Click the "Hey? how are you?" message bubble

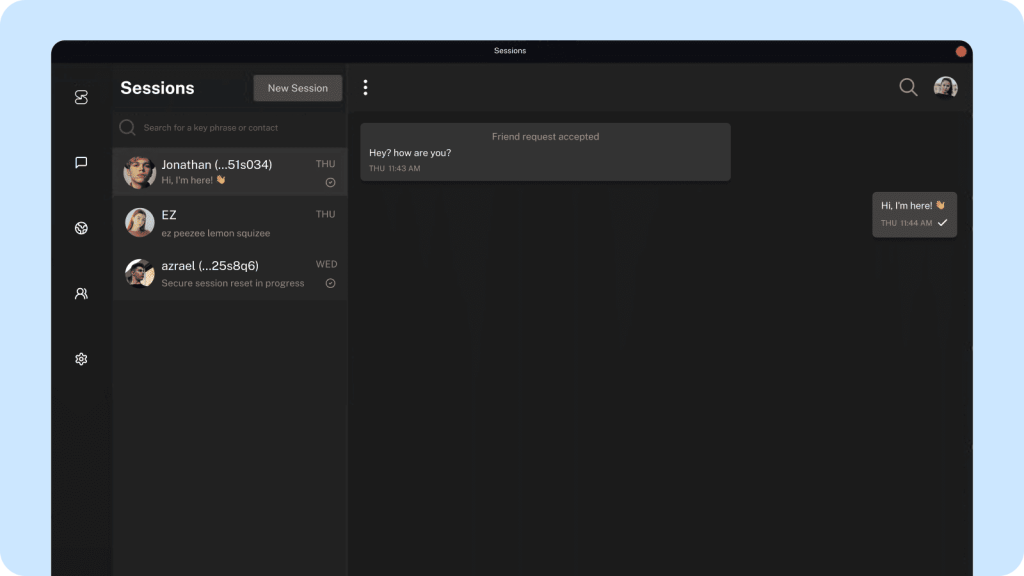point(545,152)
